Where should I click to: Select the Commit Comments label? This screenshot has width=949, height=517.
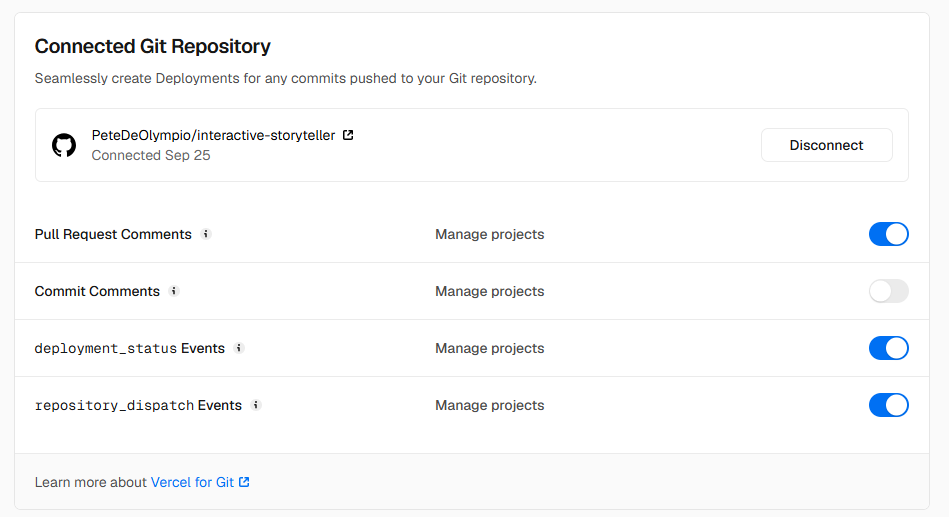click(97, 291)
